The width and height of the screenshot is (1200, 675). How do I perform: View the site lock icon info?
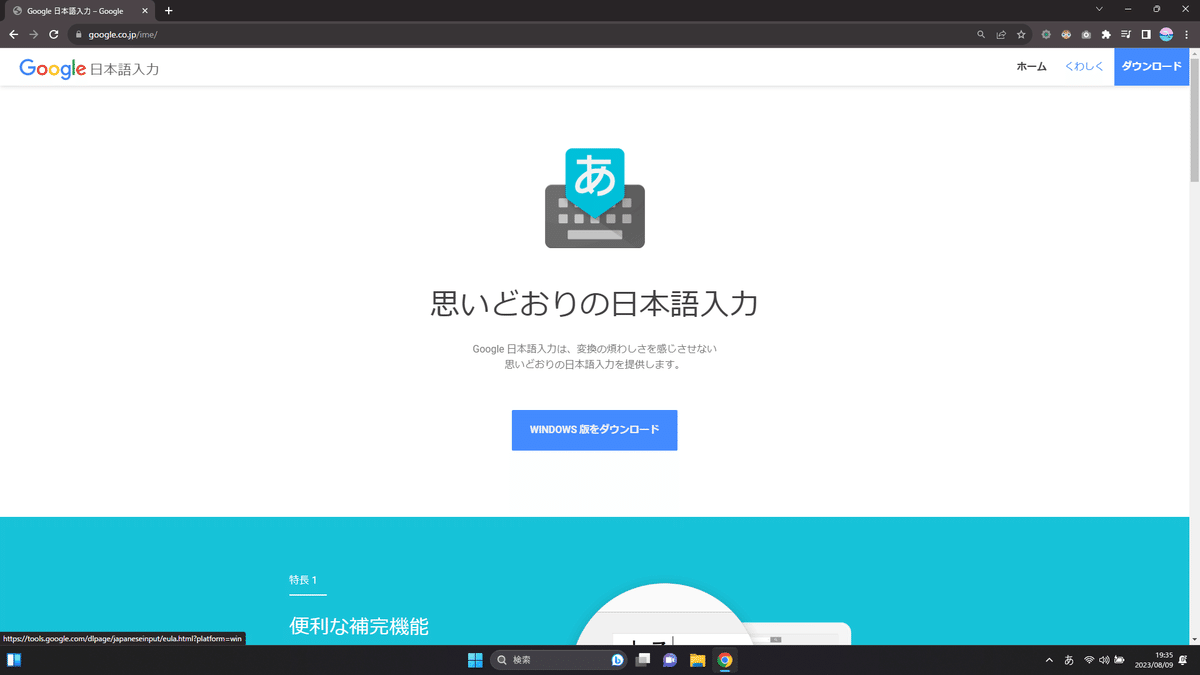(77, 34)
